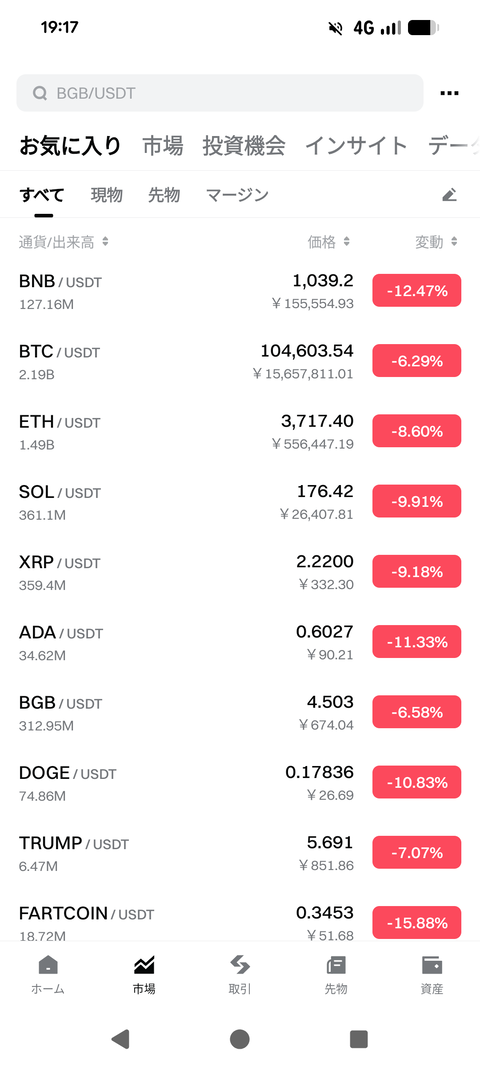Image resolution: width=480 pixels, height=1067 pixels.
Task: Tap the Android back triangle button
Action: [x=120, y=1038]
